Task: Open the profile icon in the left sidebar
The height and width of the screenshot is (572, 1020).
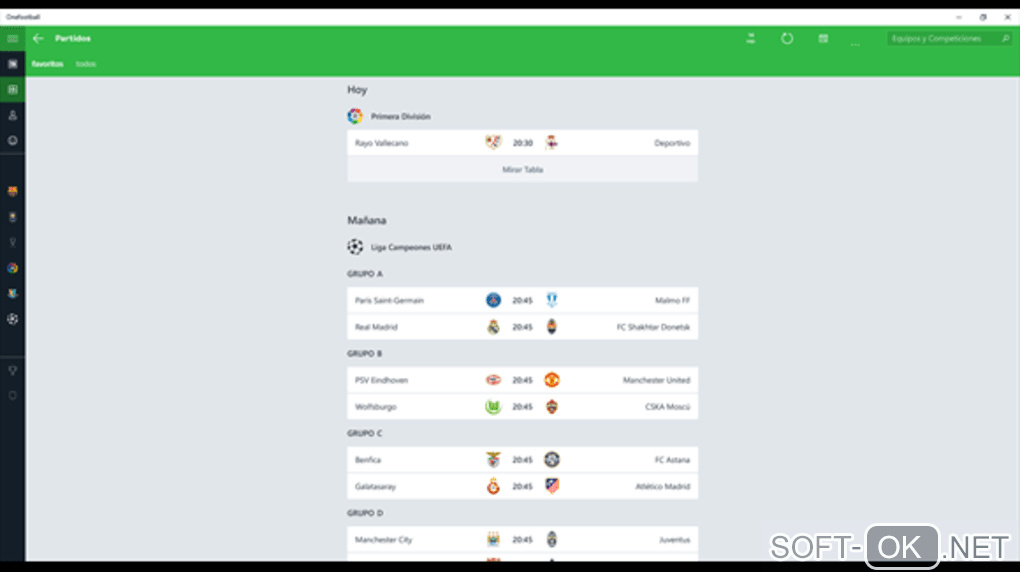Action: point(12,115)
